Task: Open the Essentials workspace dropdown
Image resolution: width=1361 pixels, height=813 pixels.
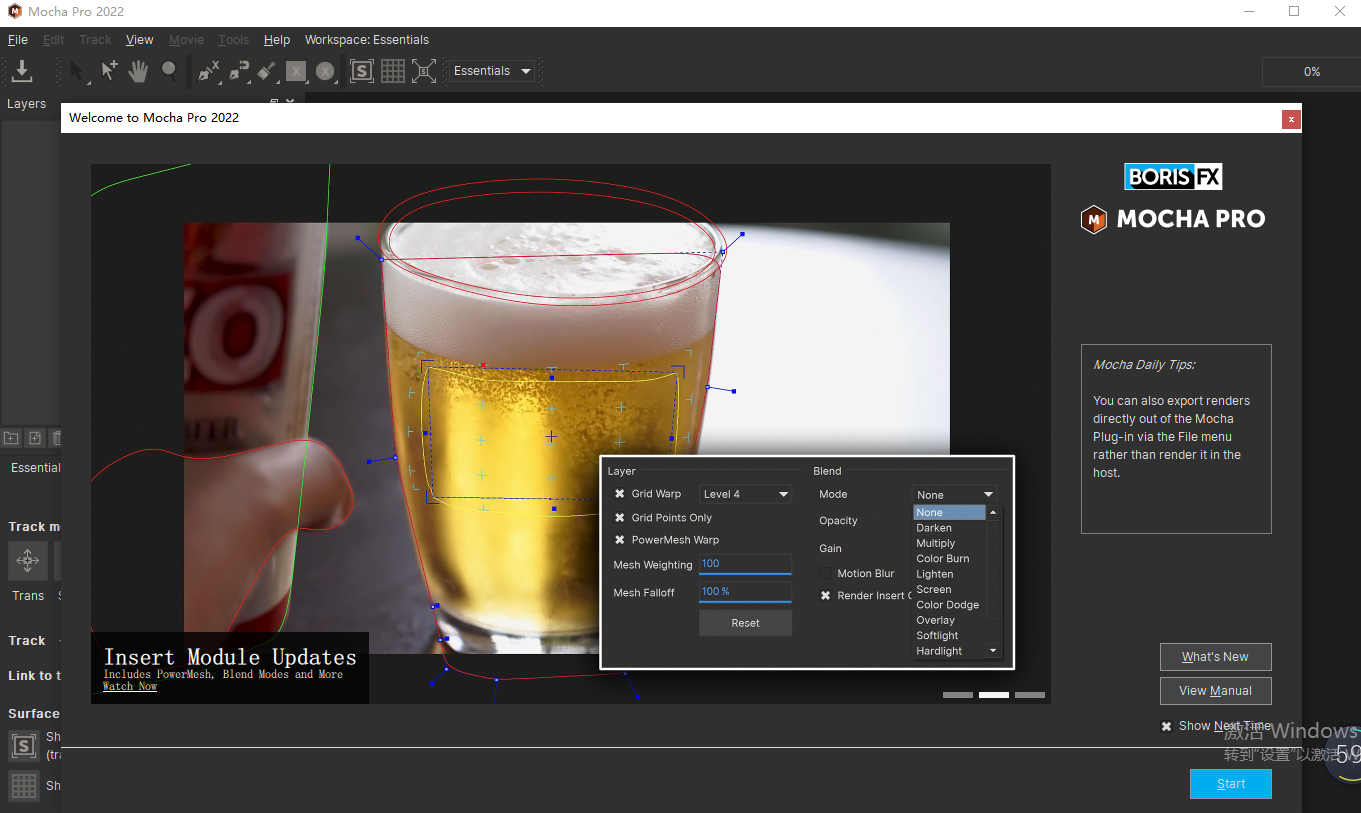Action: click(492, 71)
